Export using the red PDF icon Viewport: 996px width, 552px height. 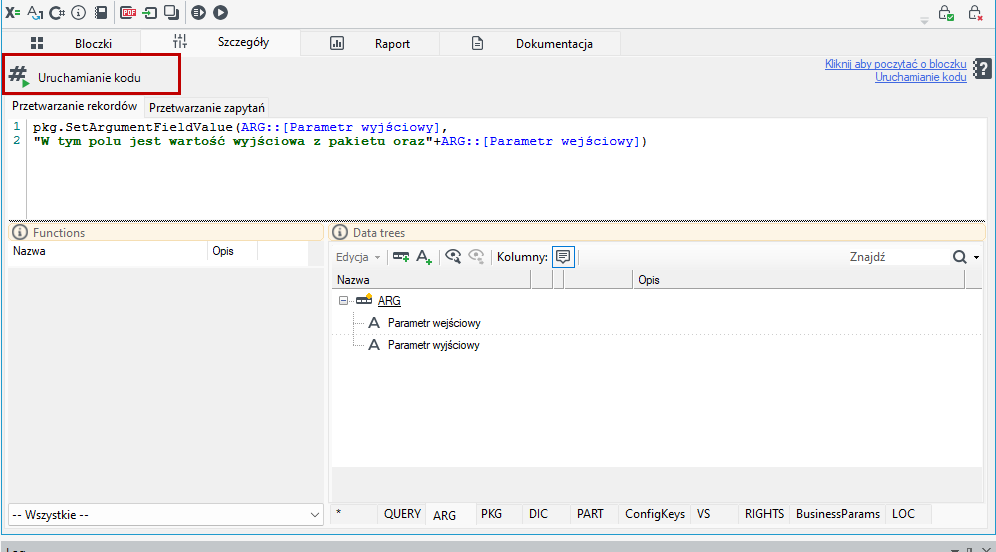128,12
